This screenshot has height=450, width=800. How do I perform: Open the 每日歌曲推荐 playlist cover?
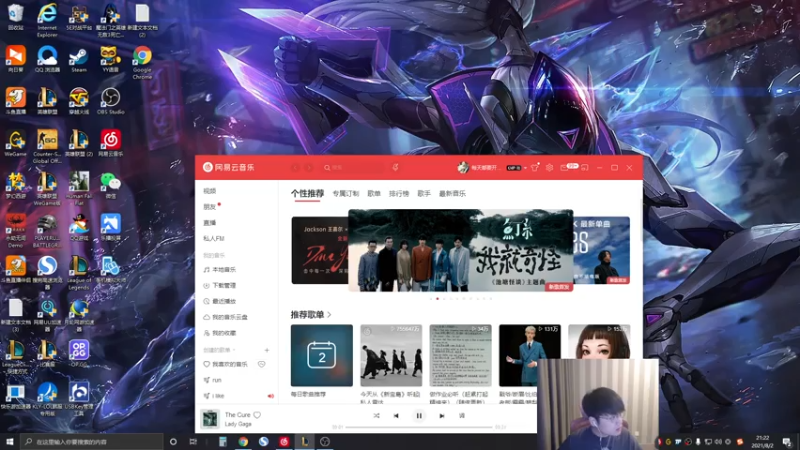321,355
